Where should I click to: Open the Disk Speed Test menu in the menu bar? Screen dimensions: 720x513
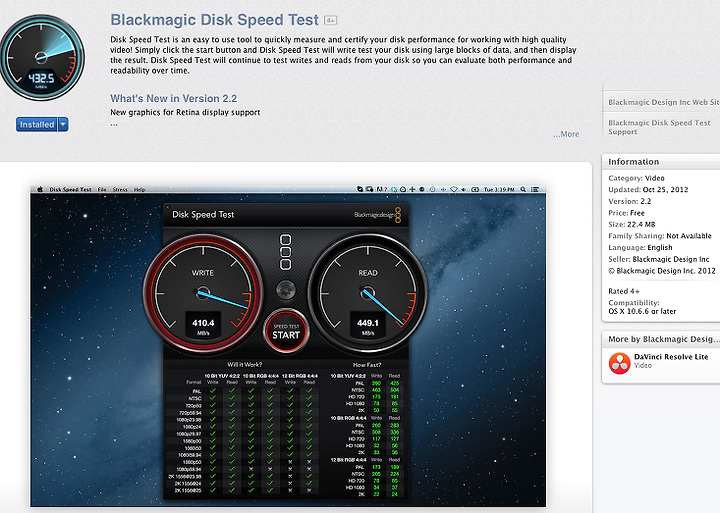70,189
